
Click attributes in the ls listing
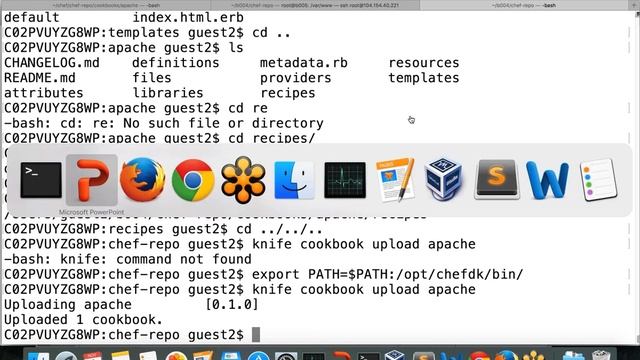(44, 93)
